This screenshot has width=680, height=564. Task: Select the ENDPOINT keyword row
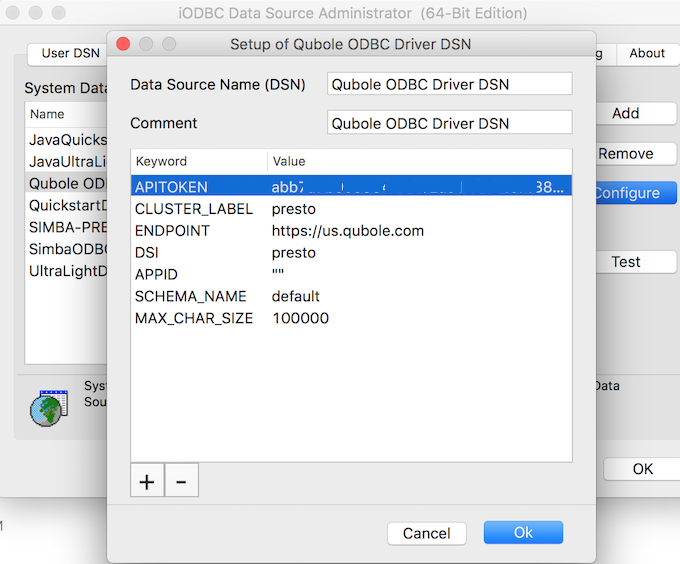[351, 231]
